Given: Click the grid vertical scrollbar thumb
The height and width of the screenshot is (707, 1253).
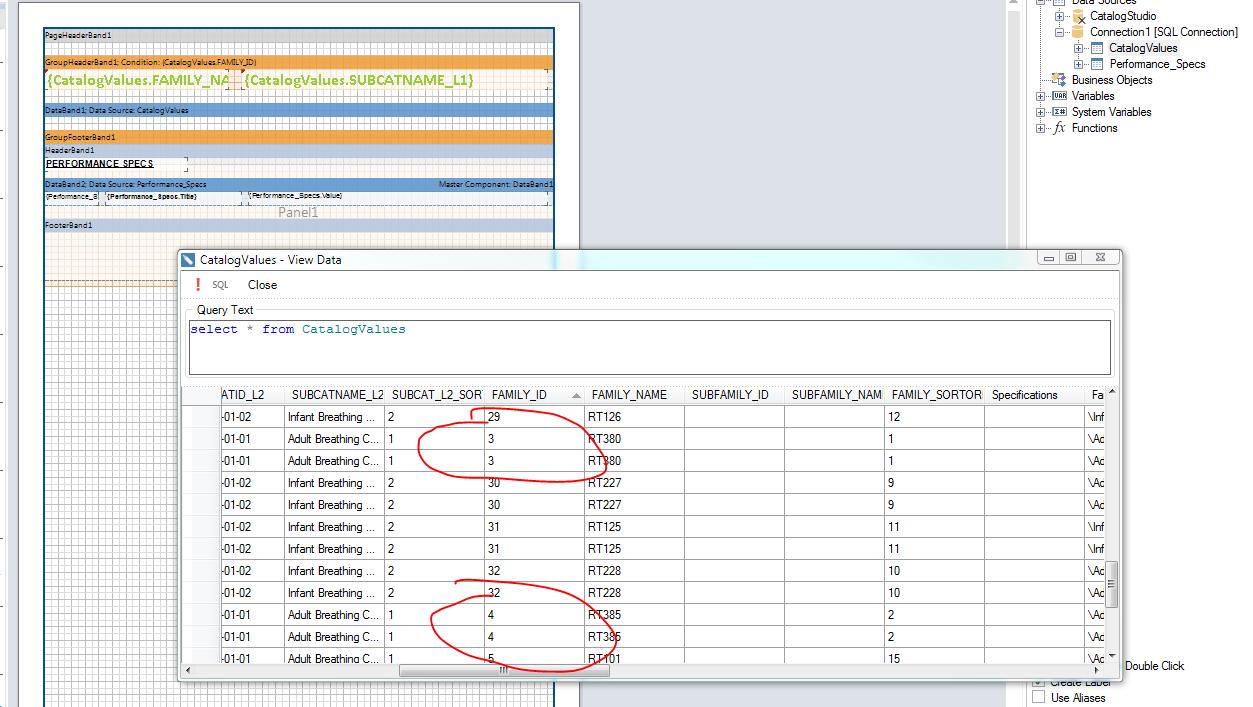Looking at the screenshot, I should point(1111,585).
